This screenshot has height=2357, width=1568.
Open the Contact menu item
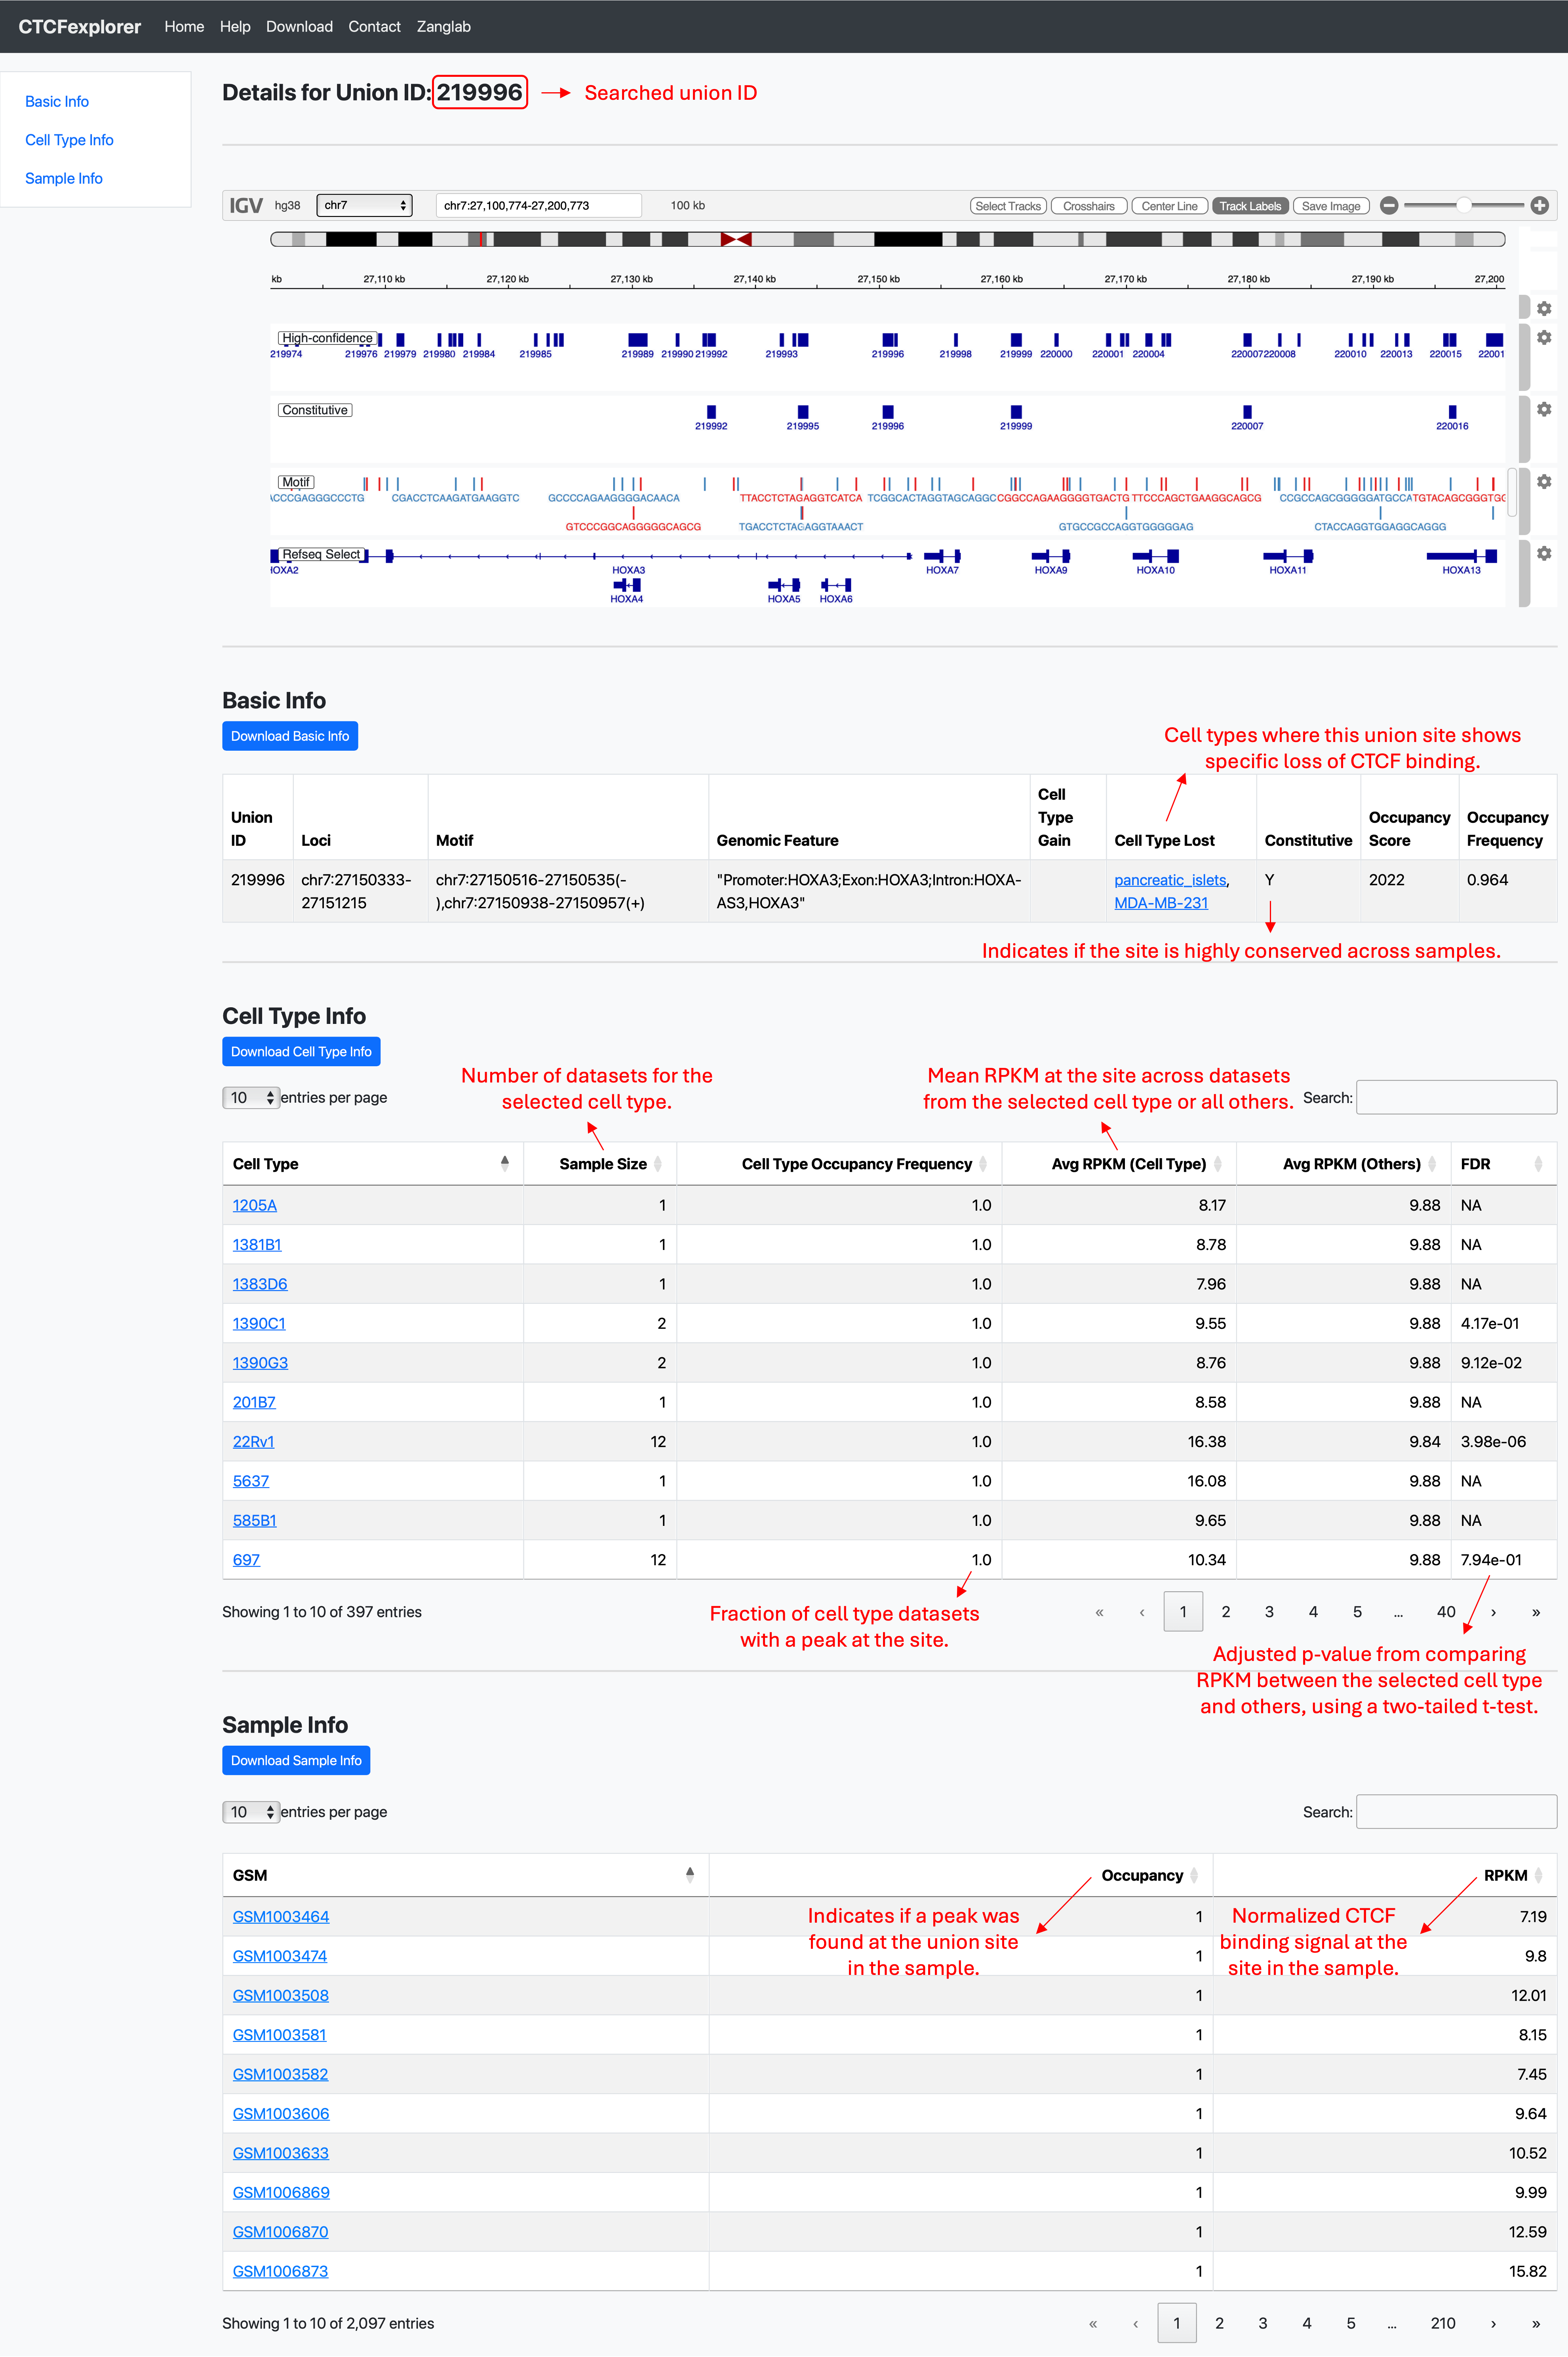tap(374, 27)
